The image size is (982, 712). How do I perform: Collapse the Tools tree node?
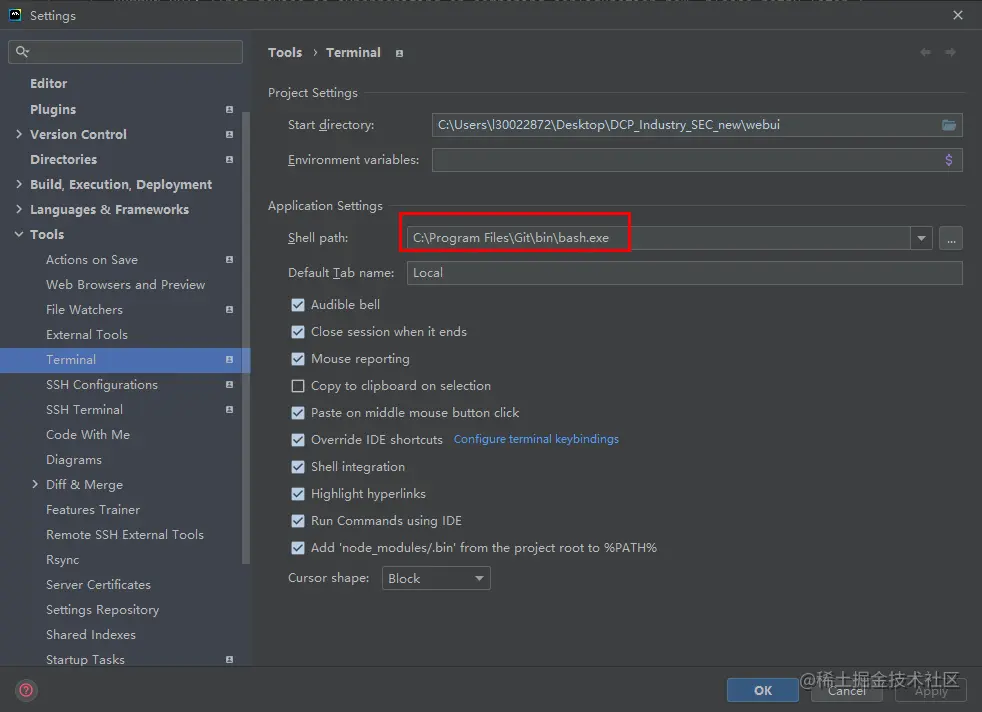pyautogui.click(x=19, y=234)
